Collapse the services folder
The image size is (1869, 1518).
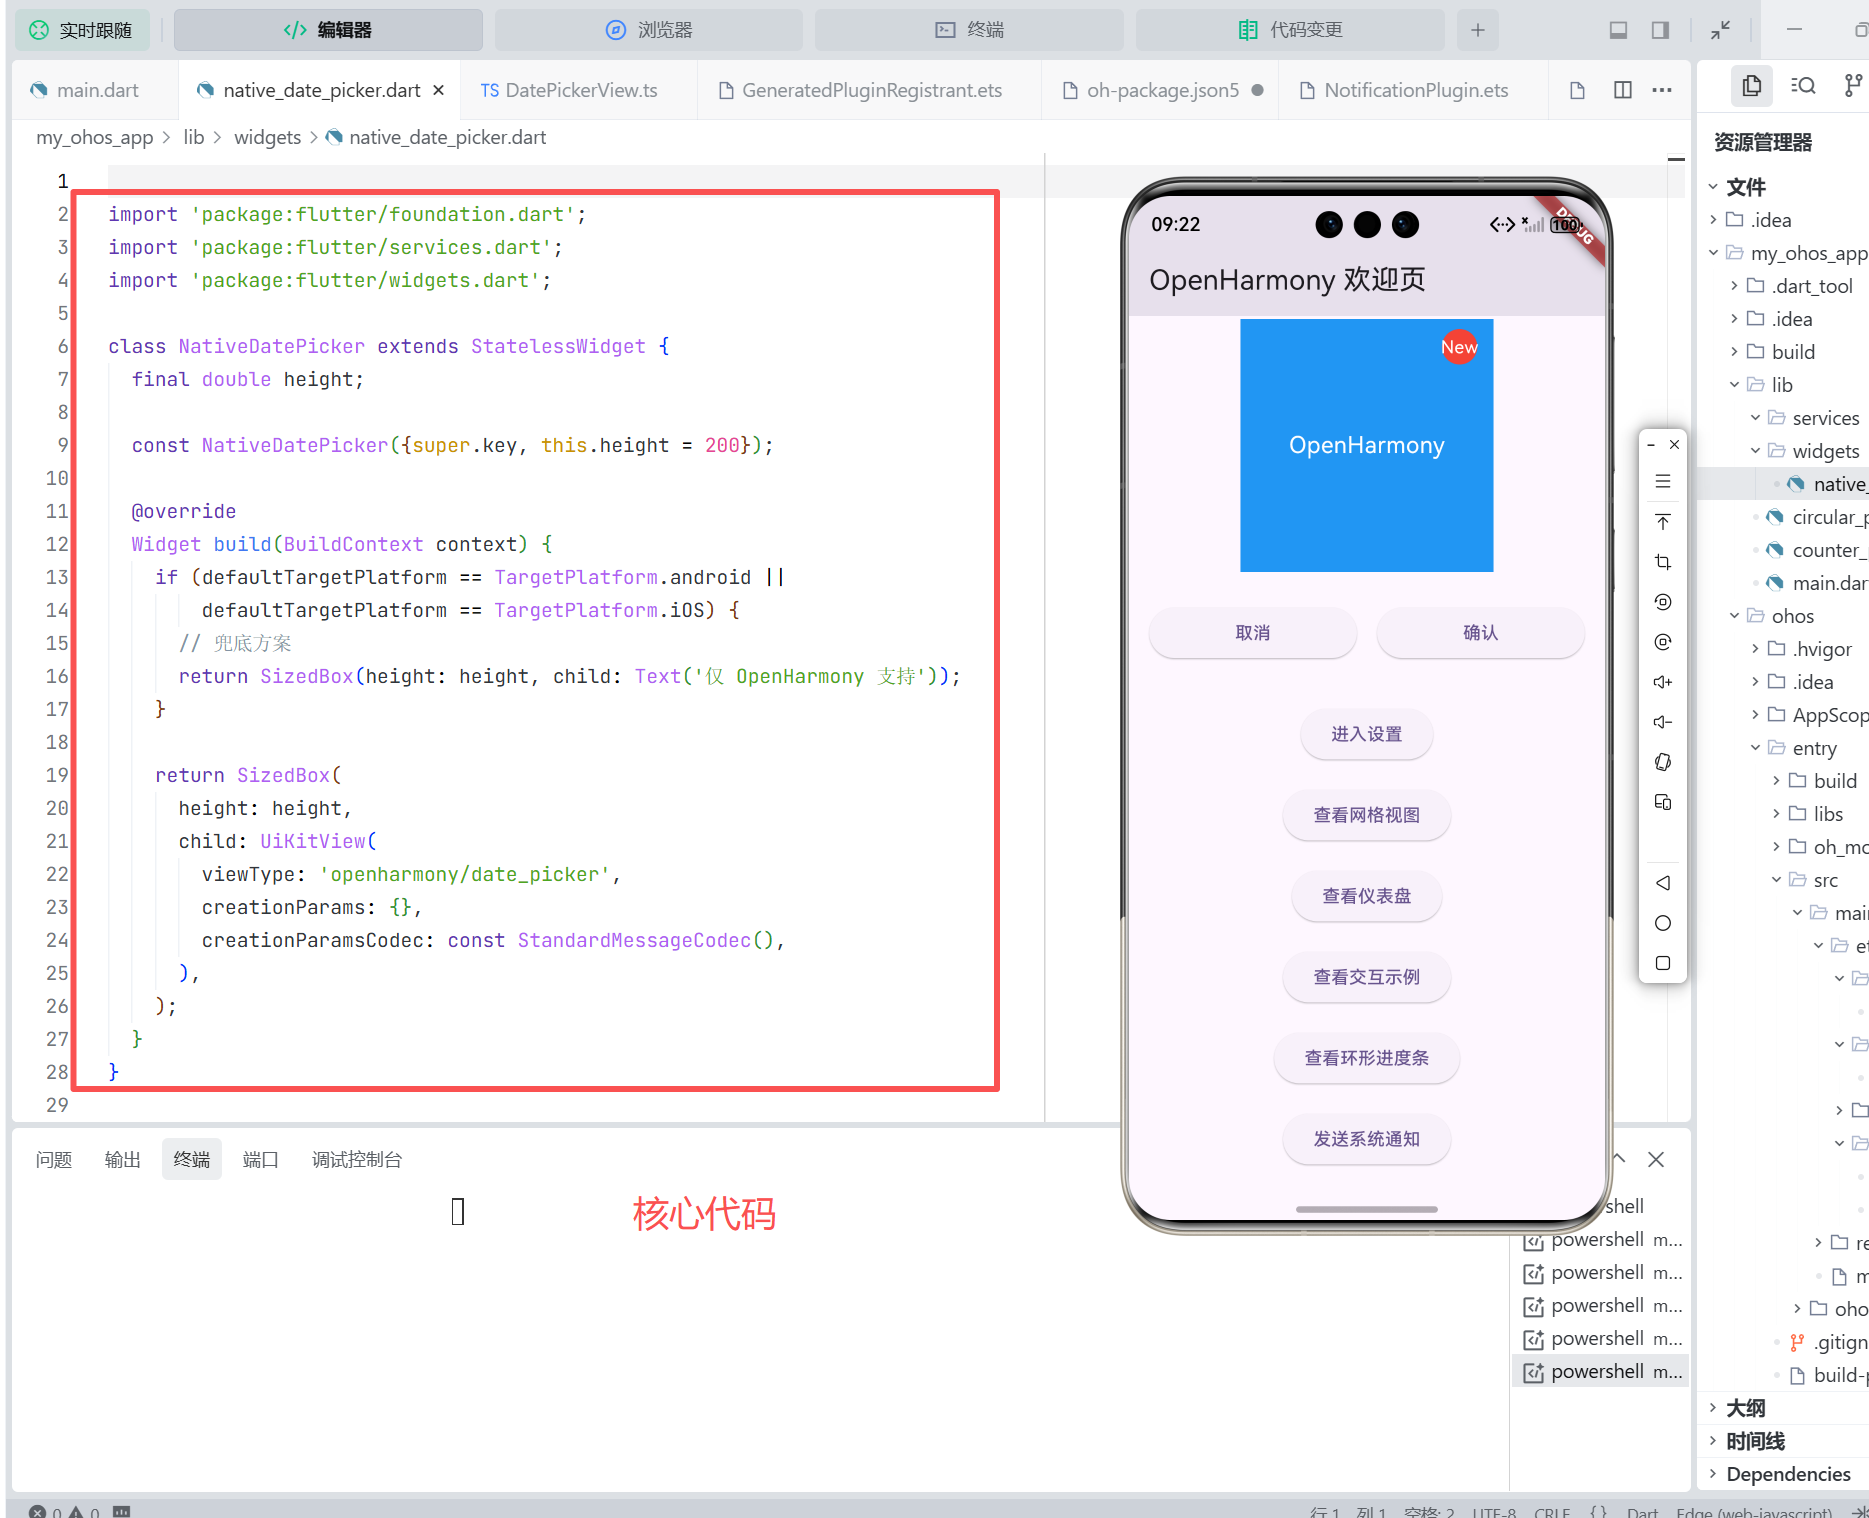click(1755, 418)
